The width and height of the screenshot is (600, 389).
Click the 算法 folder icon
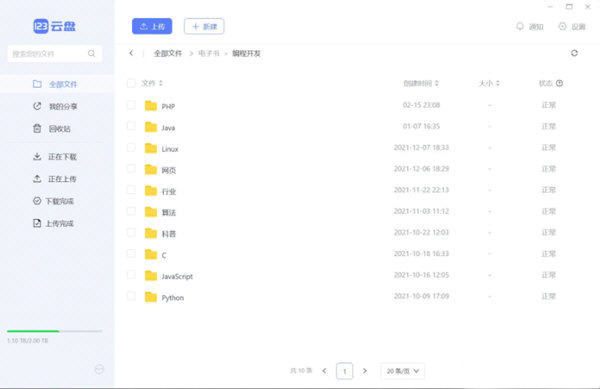tap(151, 212)
